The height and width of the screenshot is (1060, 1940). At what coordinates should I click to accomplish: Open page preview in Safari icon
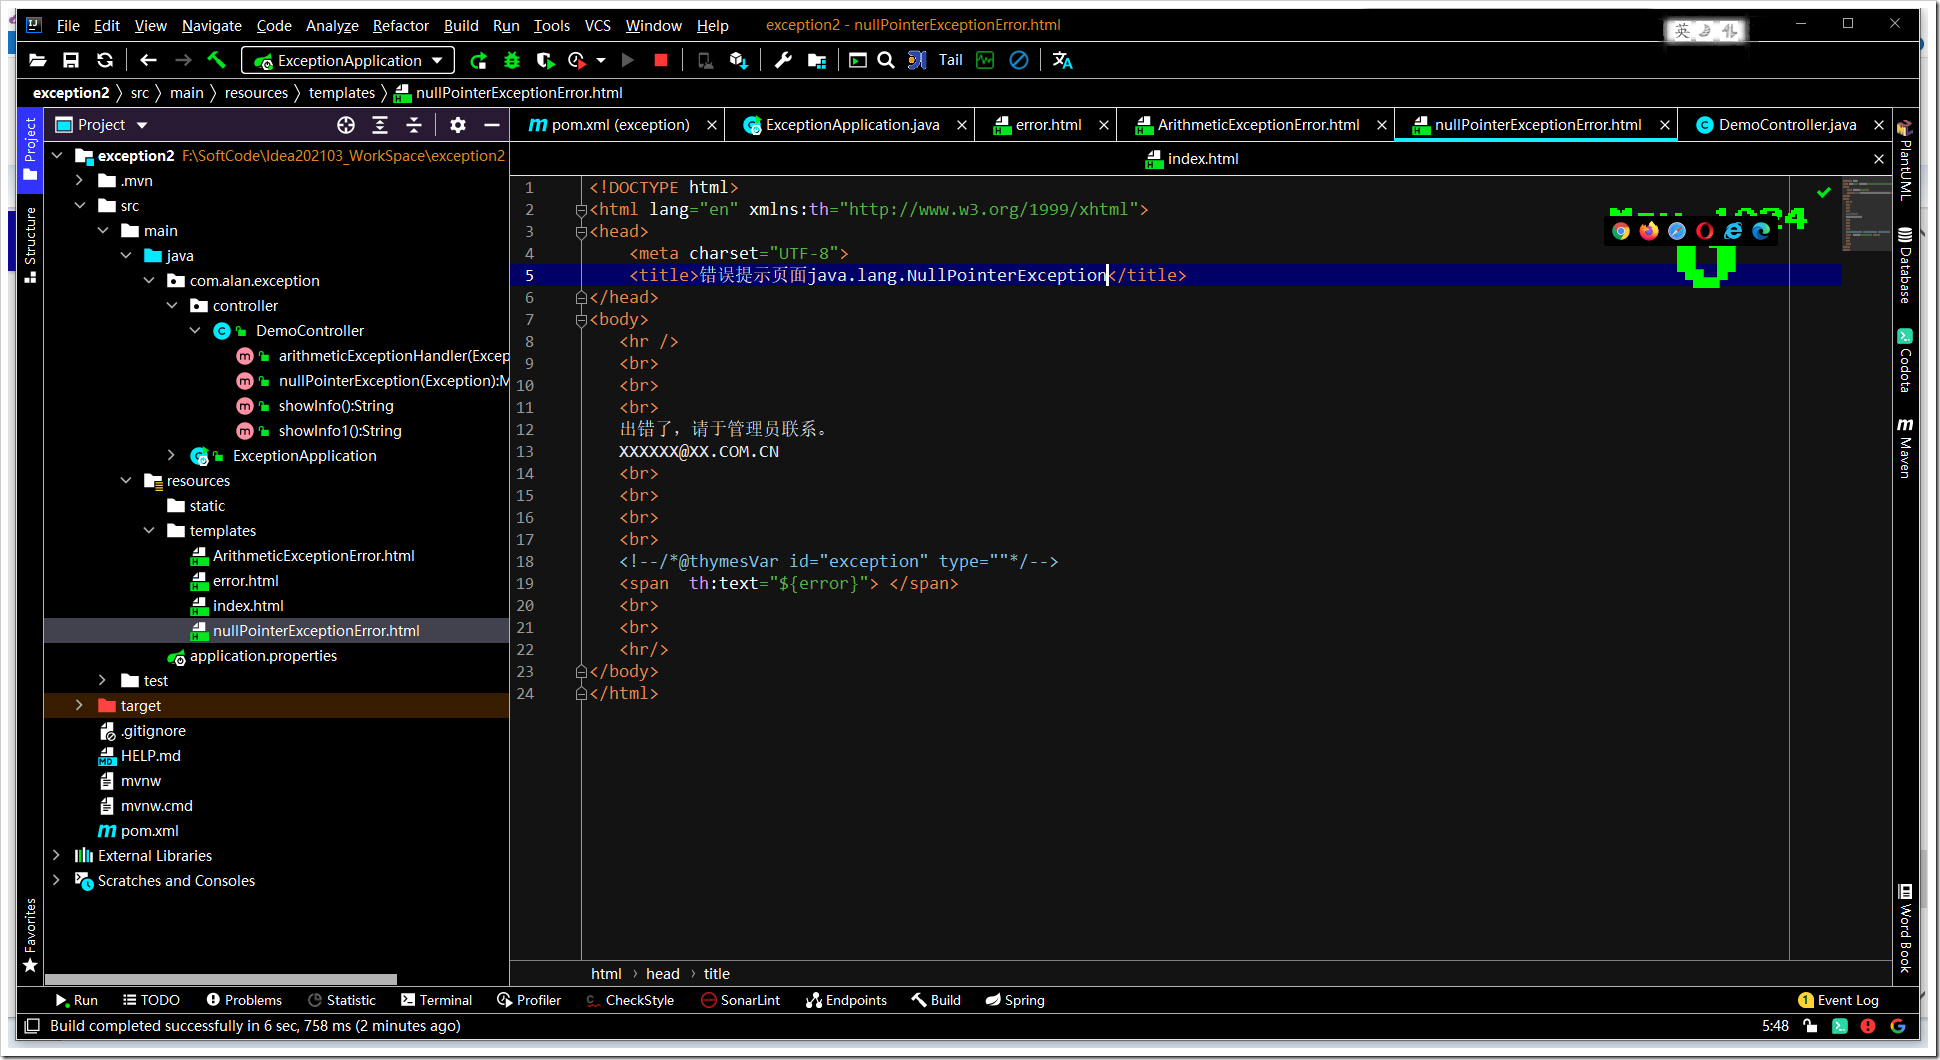(1677, 231)
